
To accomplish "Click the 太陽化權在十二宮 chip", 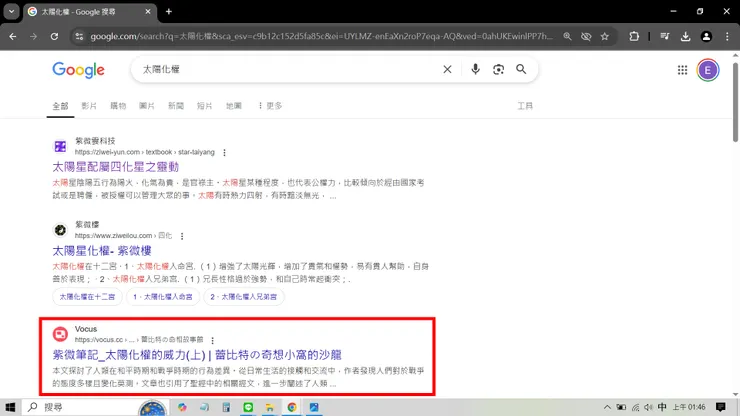I will [x=87, y=297].
